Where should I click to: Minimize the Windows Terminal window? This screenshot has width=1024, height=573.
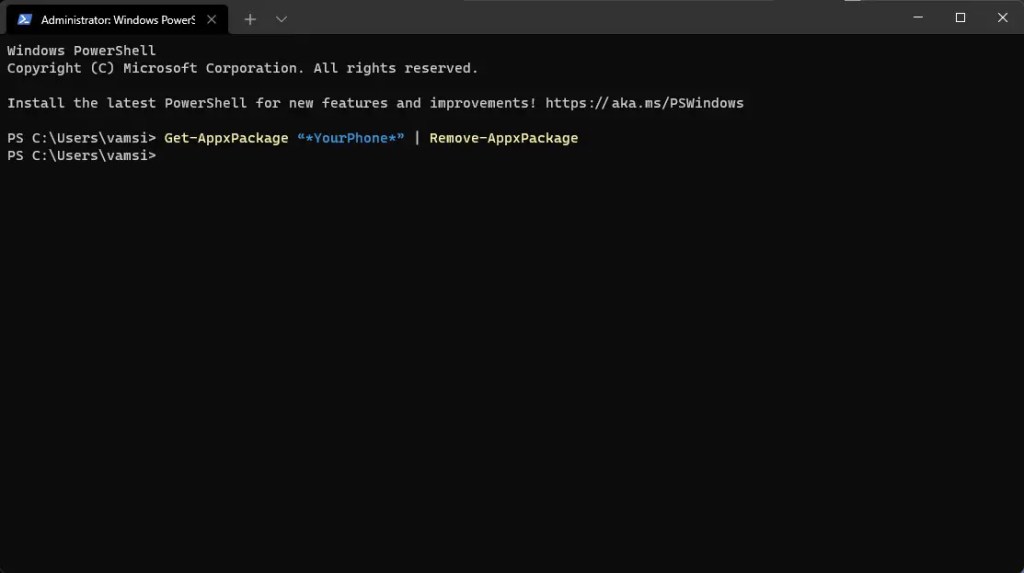[x=918, y=18]
